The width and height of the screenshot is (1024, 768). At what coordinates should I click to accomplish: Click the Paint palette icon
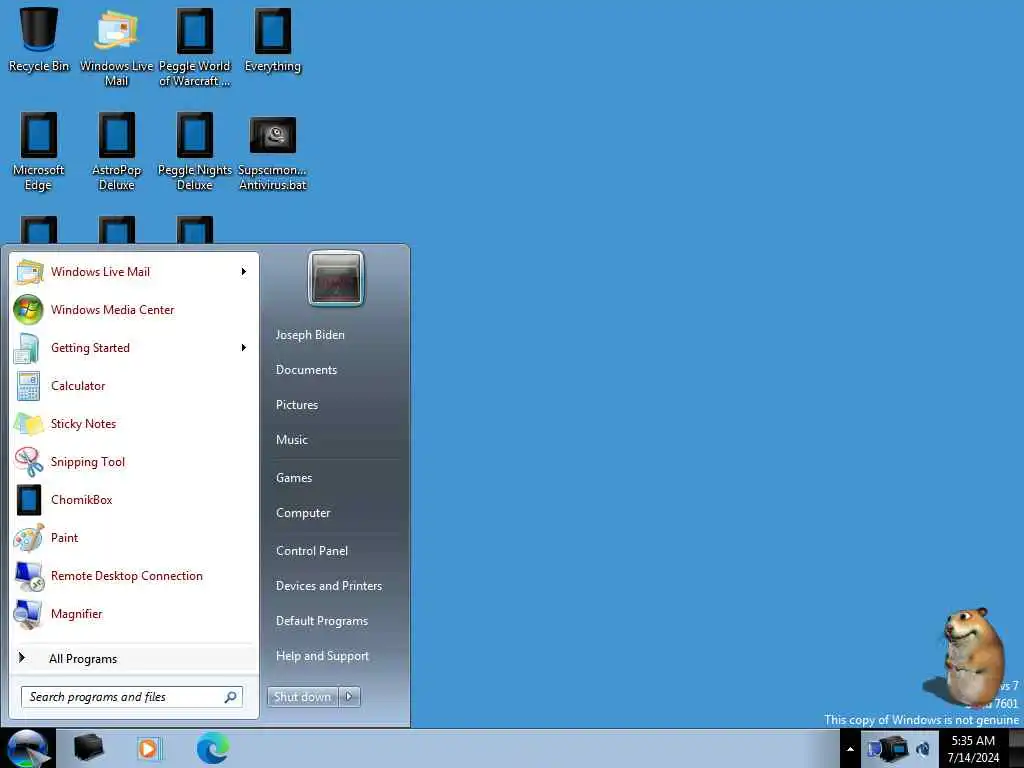point(29,538)
